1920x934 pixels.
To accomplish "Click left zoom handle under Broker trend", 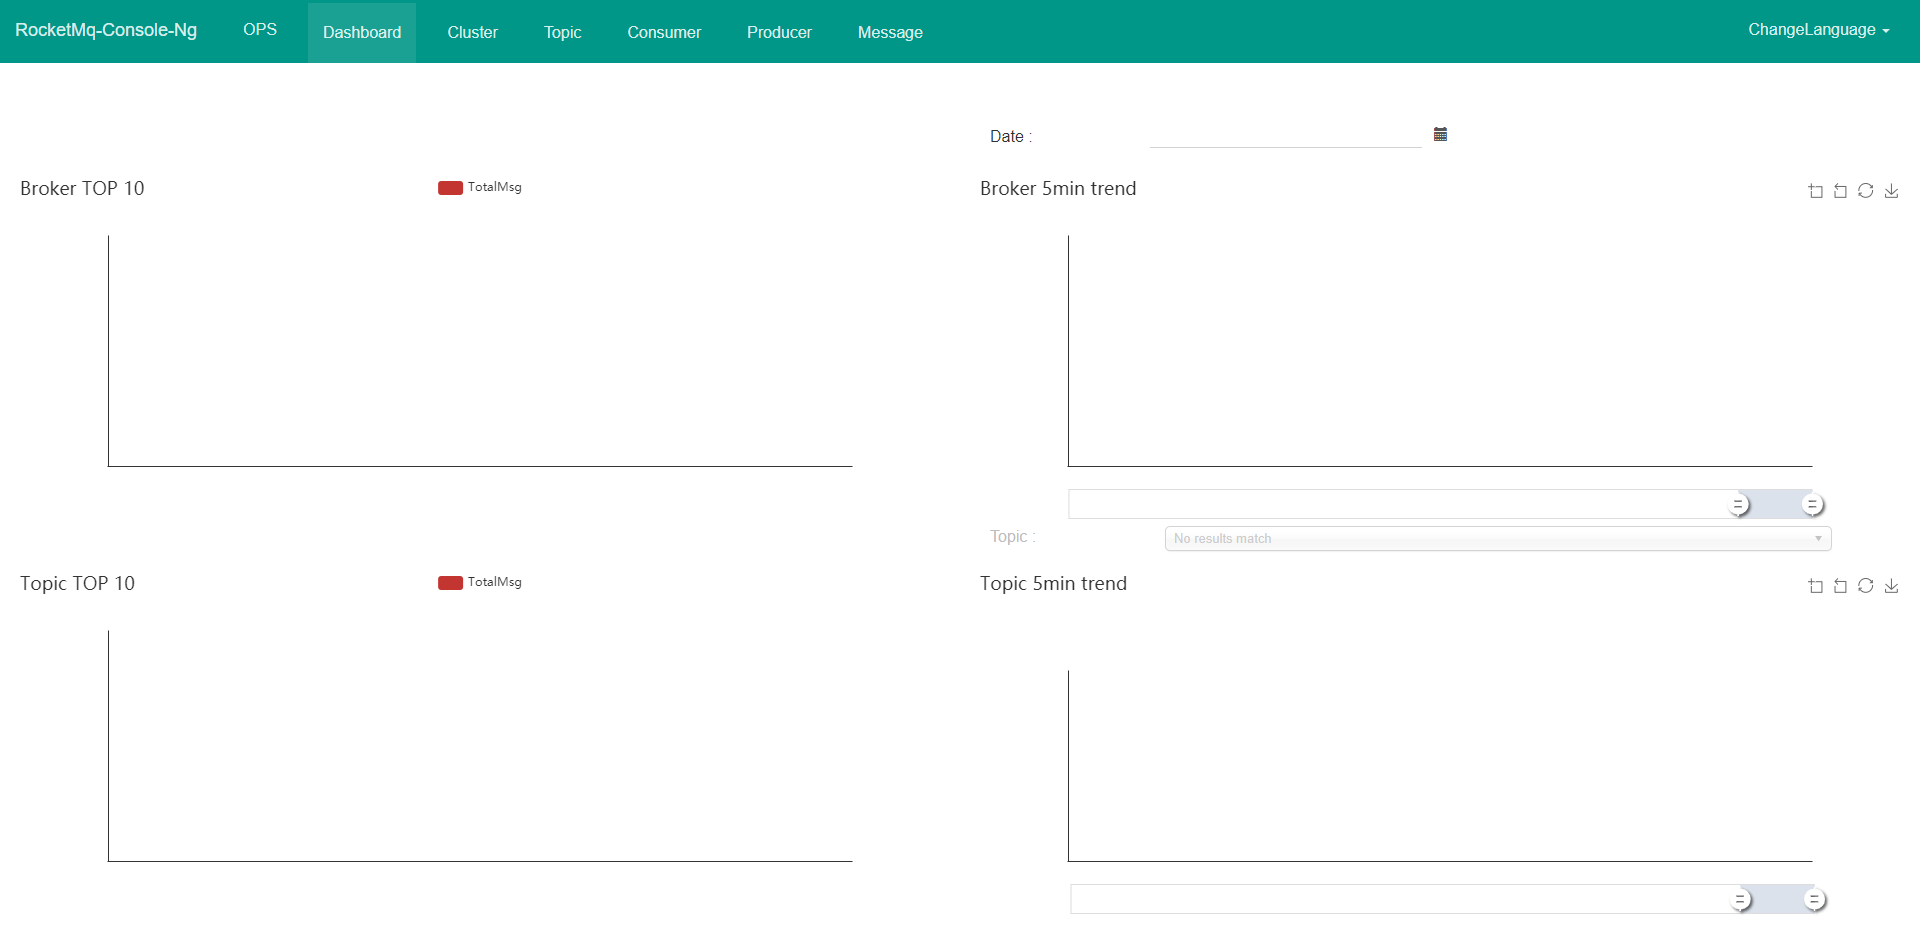I will click(x=1739, y=505).
